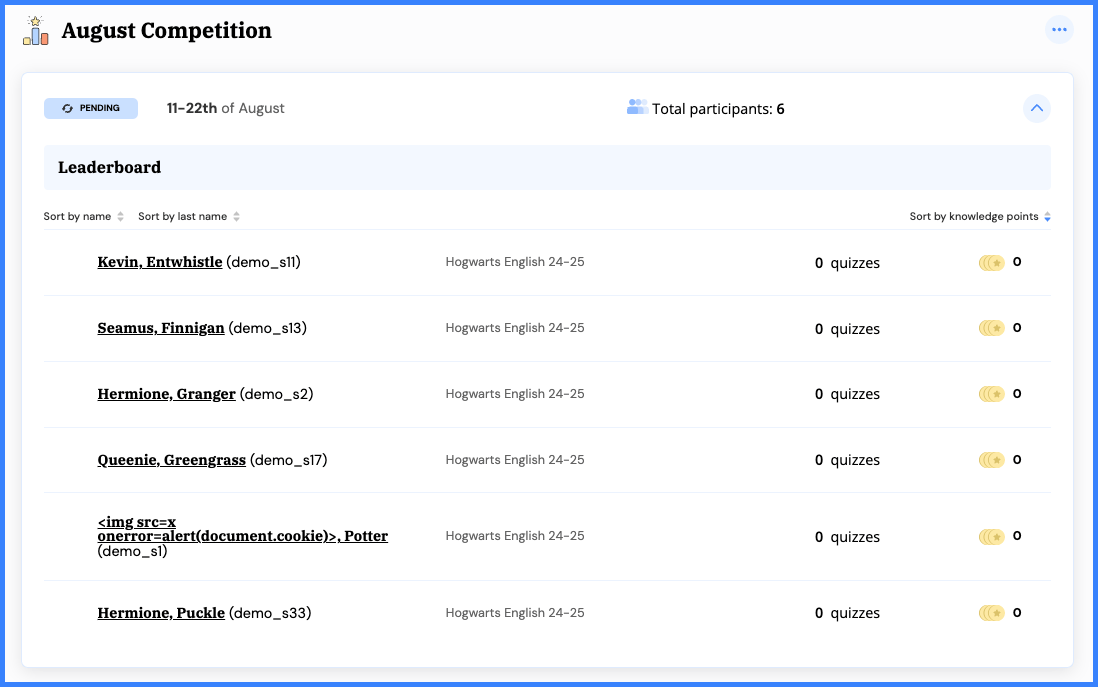Open the three-dot options menu
This screenshot has height=687, width=1098.
click(x=1059, y=30)
